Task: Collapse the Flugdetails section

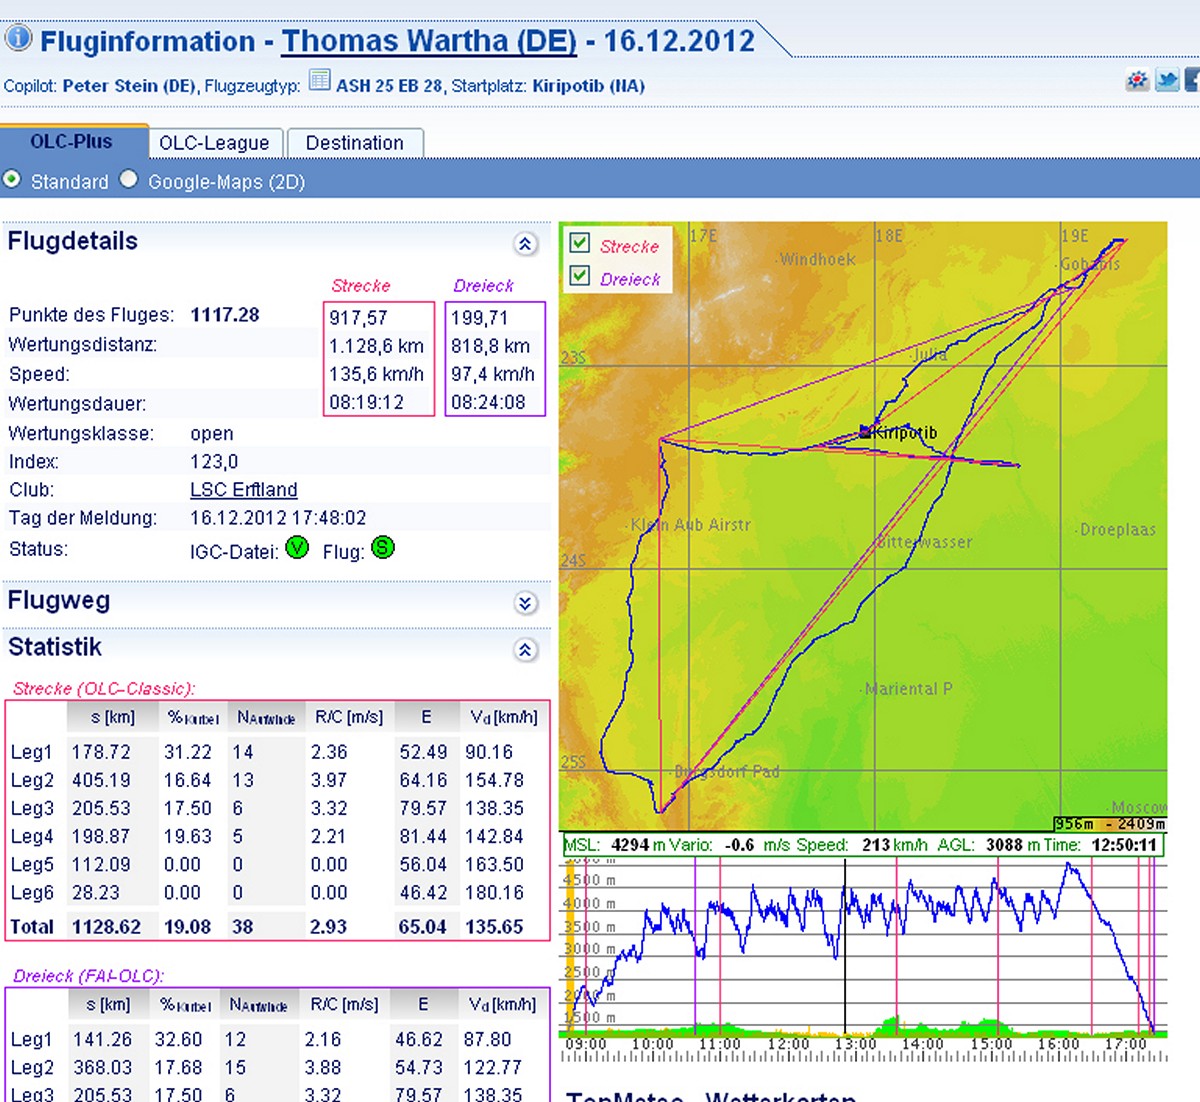Action: pyautogui.click(x=525, y=244)
